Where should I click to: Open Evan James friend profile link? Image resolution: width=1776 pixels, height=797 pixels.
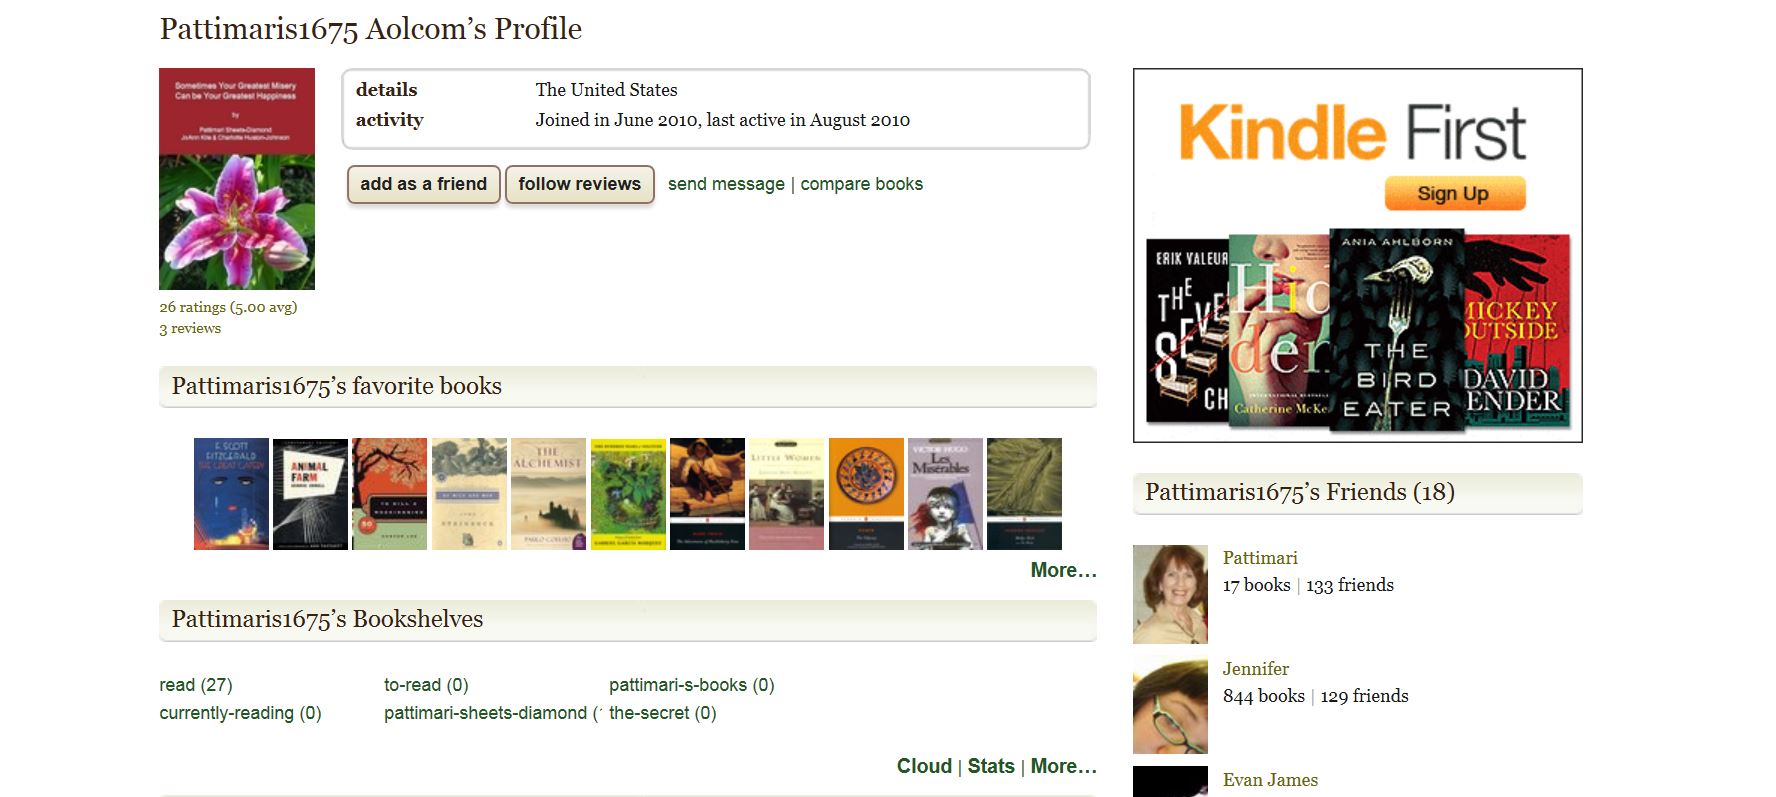click(1270, 780)
